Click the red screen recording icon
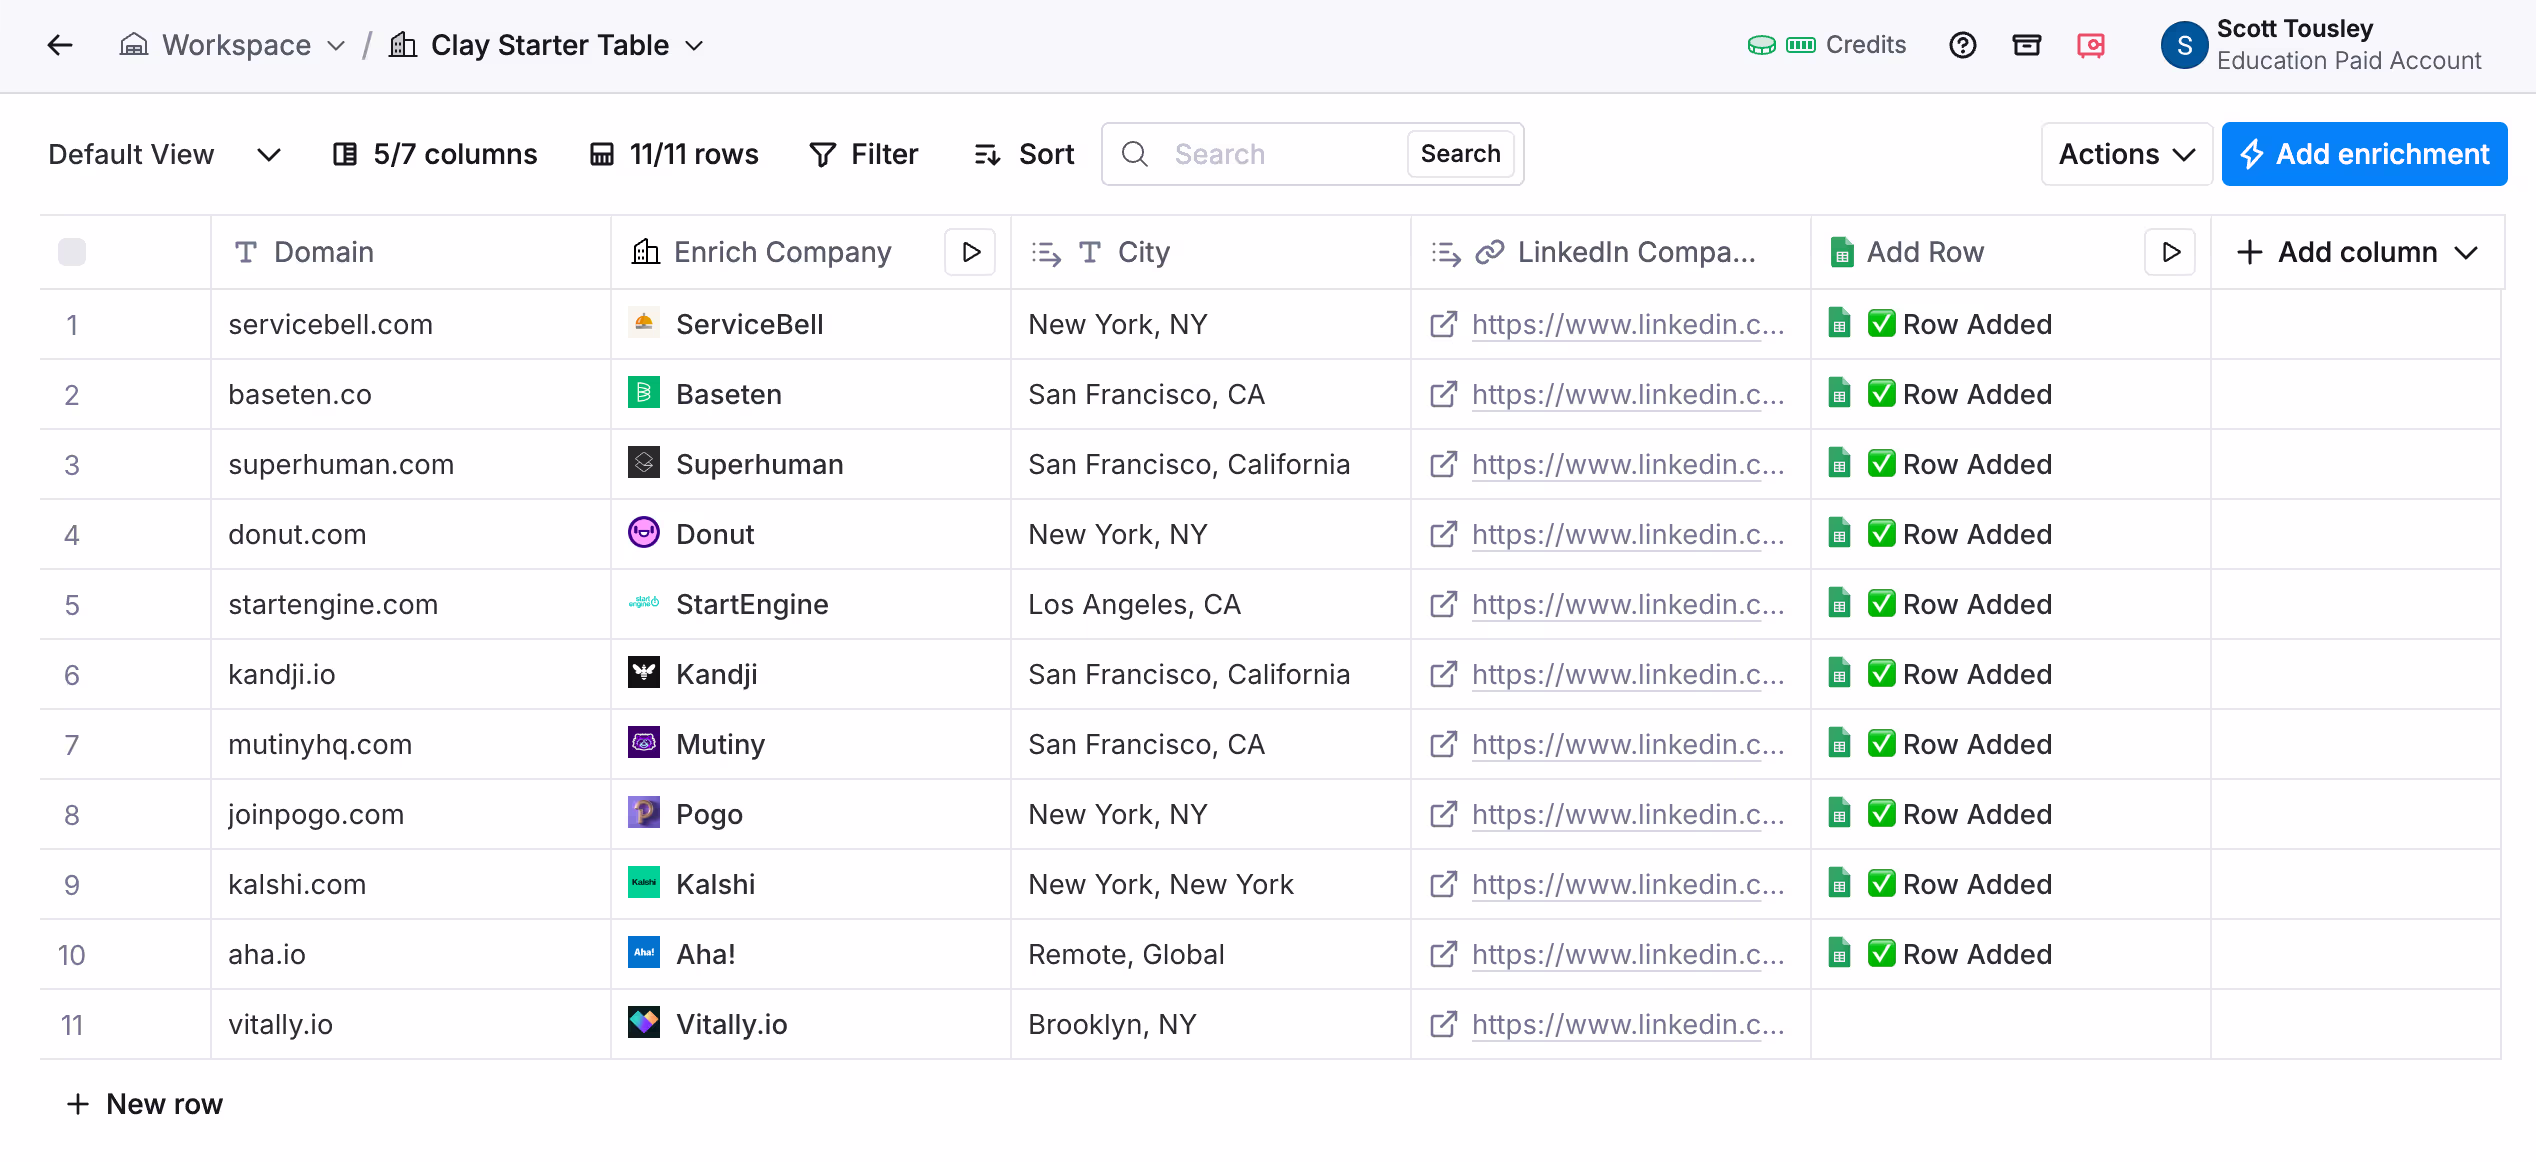The width and height of the screenshot is (2536, 1162). click(2090, 45)
